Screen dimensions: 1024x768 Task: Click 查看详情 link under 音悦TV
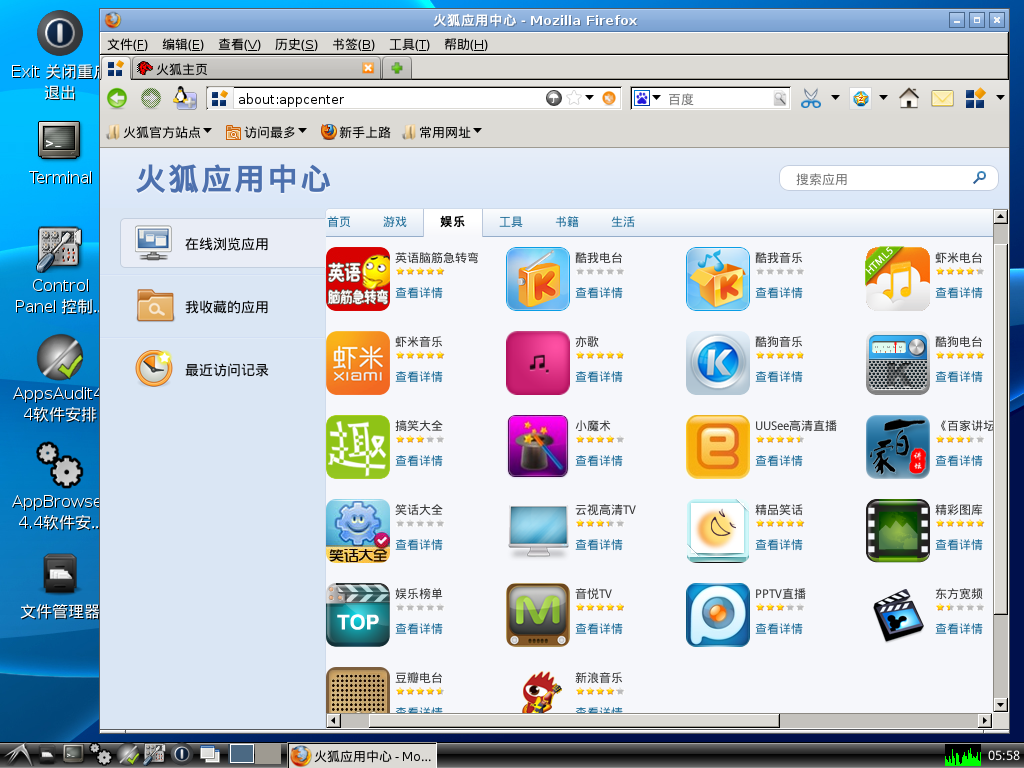coord(599,629)
